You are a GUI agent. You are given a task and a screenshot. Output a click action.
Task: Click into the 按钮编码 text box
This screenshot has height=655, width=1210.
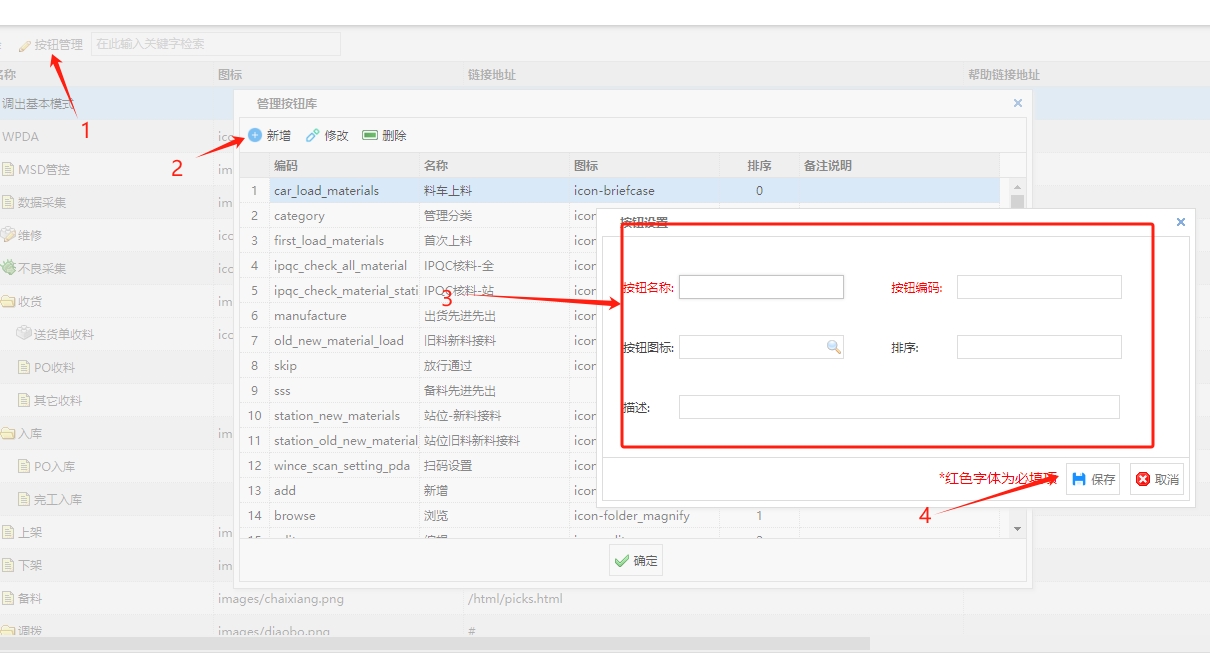click(1039, 288)
